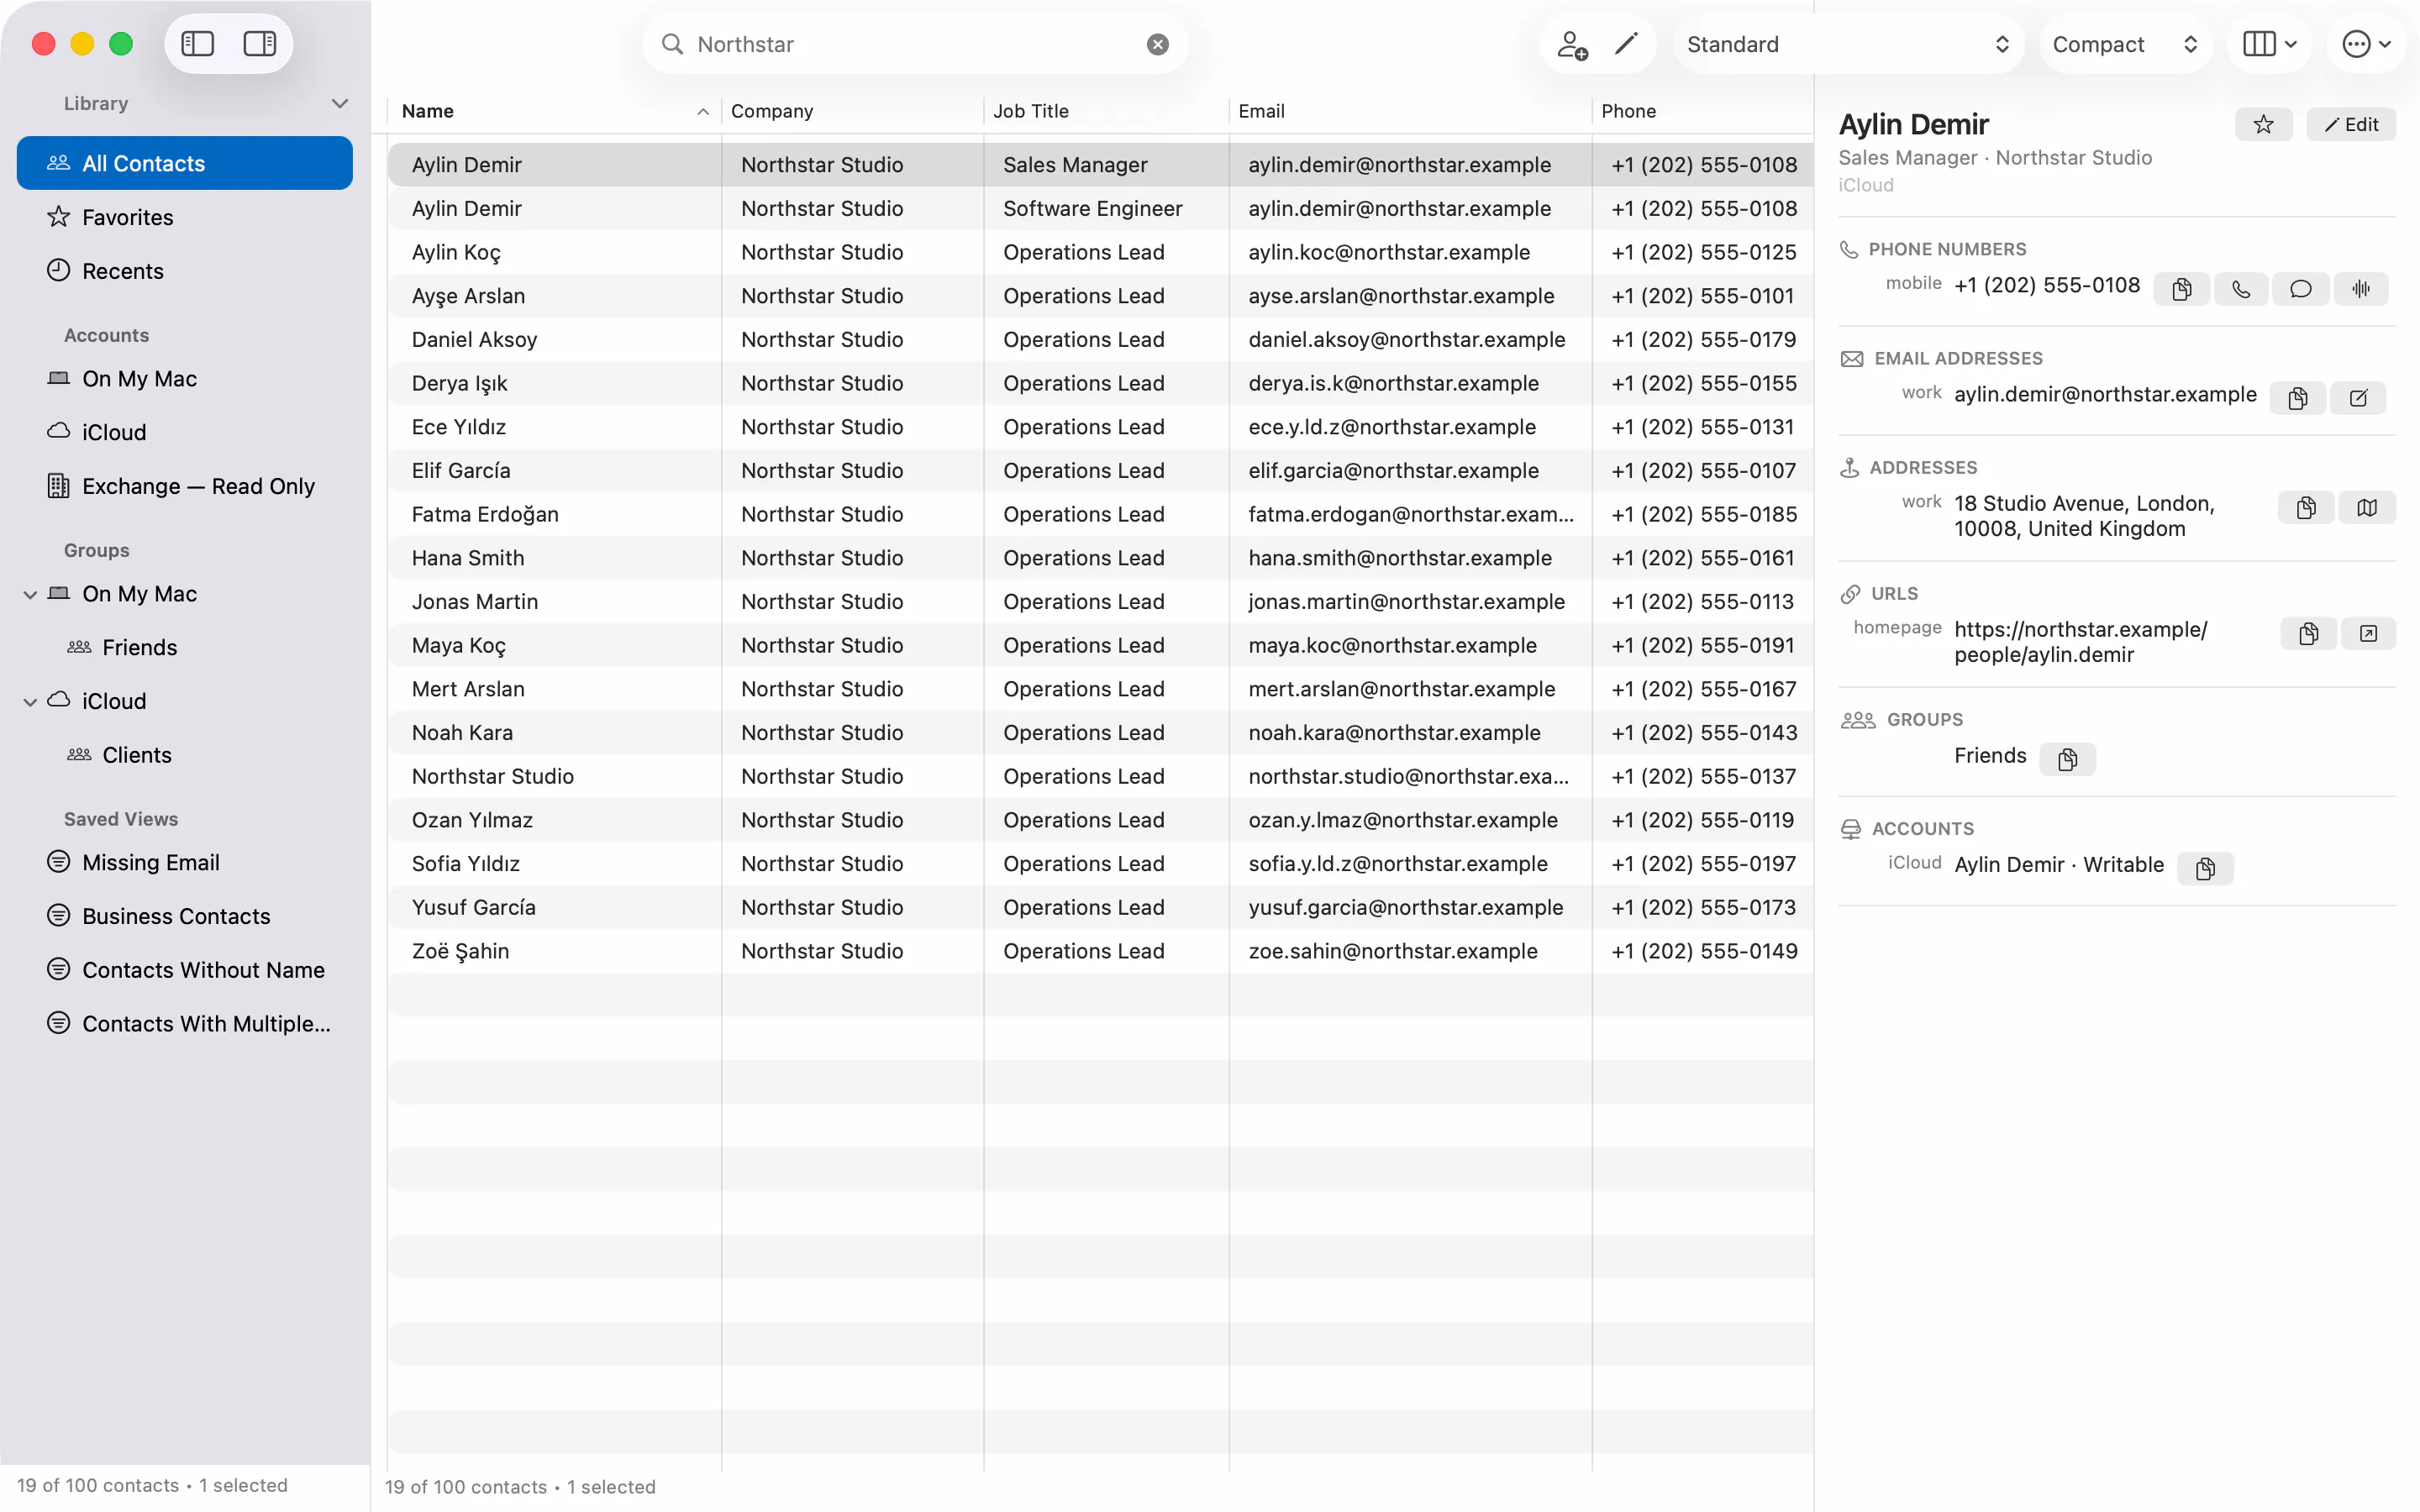2420x1512 pixels.
Task: Open the Clients group
Action: tap(185, 755)
